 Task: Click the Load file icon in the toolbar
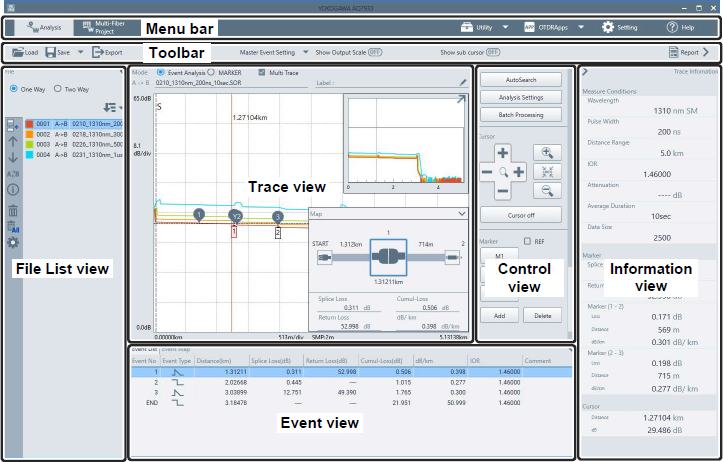tap(19, 52)
